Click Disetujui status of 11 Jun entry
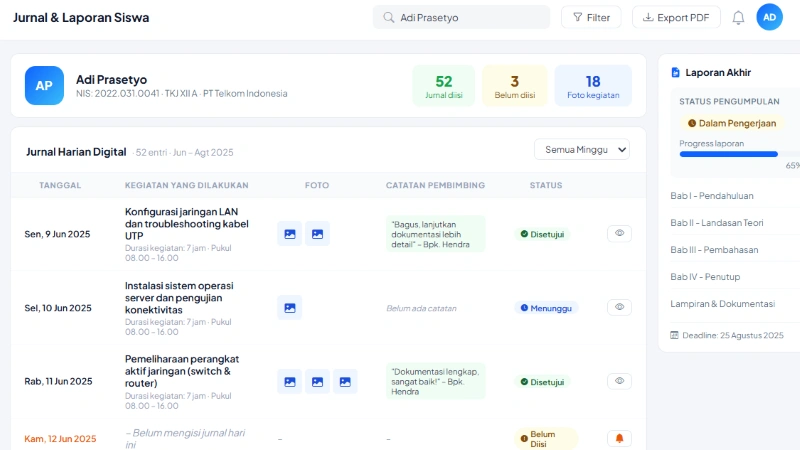Screen dimensions: 800x450 (x=542, y=382)
